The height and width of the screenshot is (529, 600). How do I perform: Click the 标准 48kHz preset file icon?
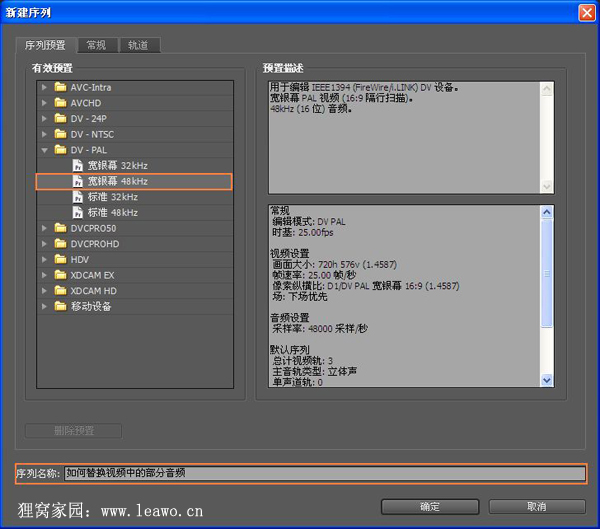pyautogui.click(x=78, y=212)
